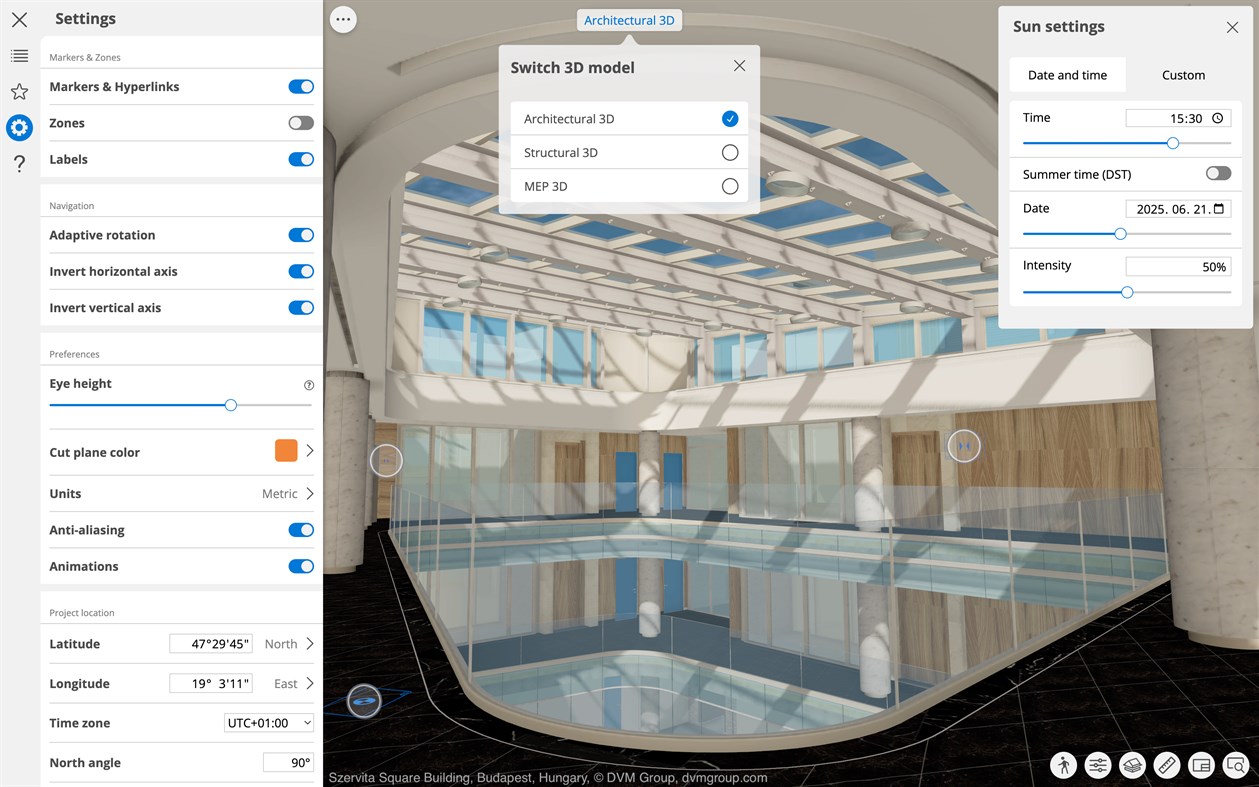Open the list view sidebar icon
Screen dimensions: 1259x787
click(19, 56)
